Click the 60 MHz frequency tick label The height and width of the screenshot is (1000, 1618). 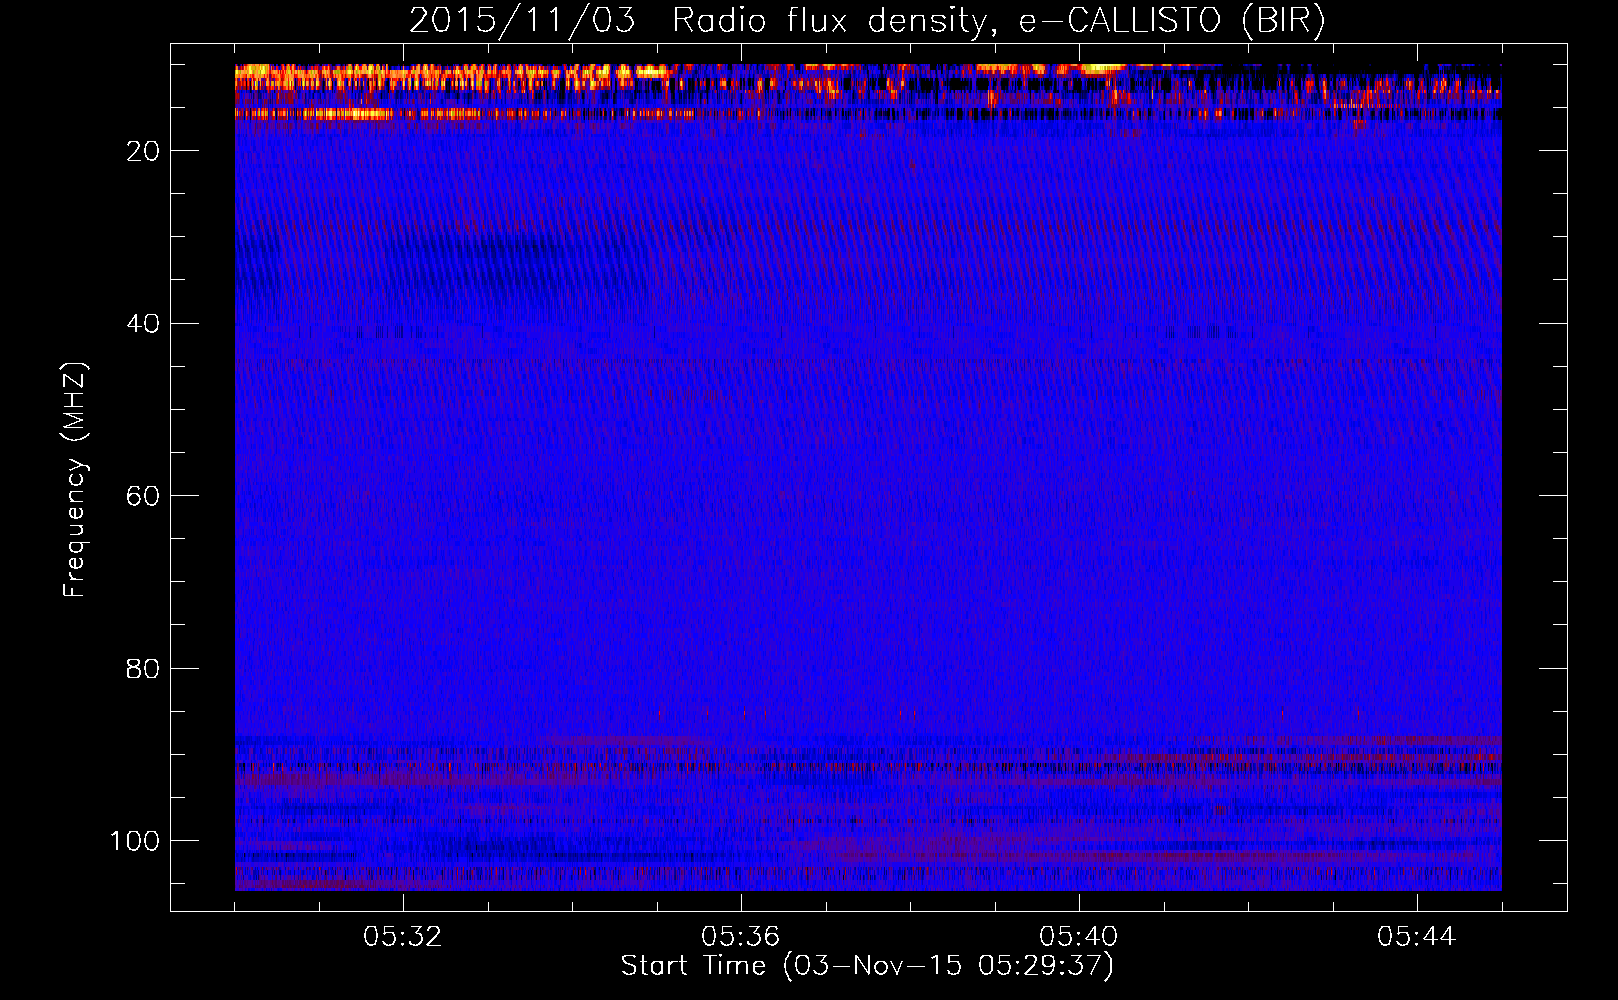click(144, 496)
